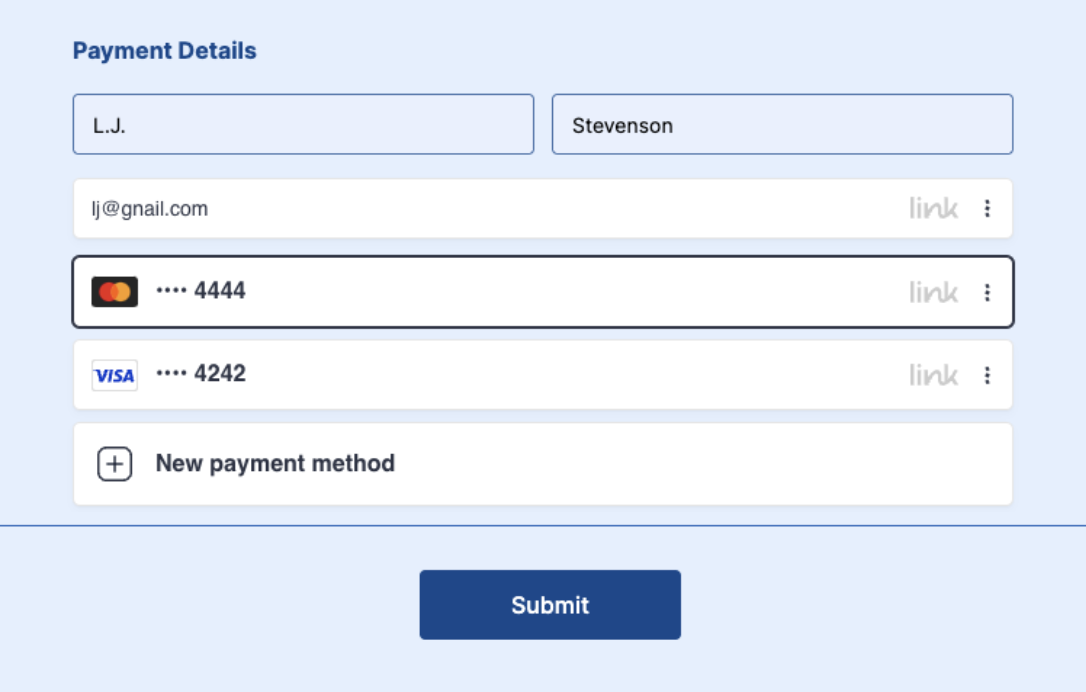Focus the first name field containing L.J.
1086x692 pixels.
(303, 125)
